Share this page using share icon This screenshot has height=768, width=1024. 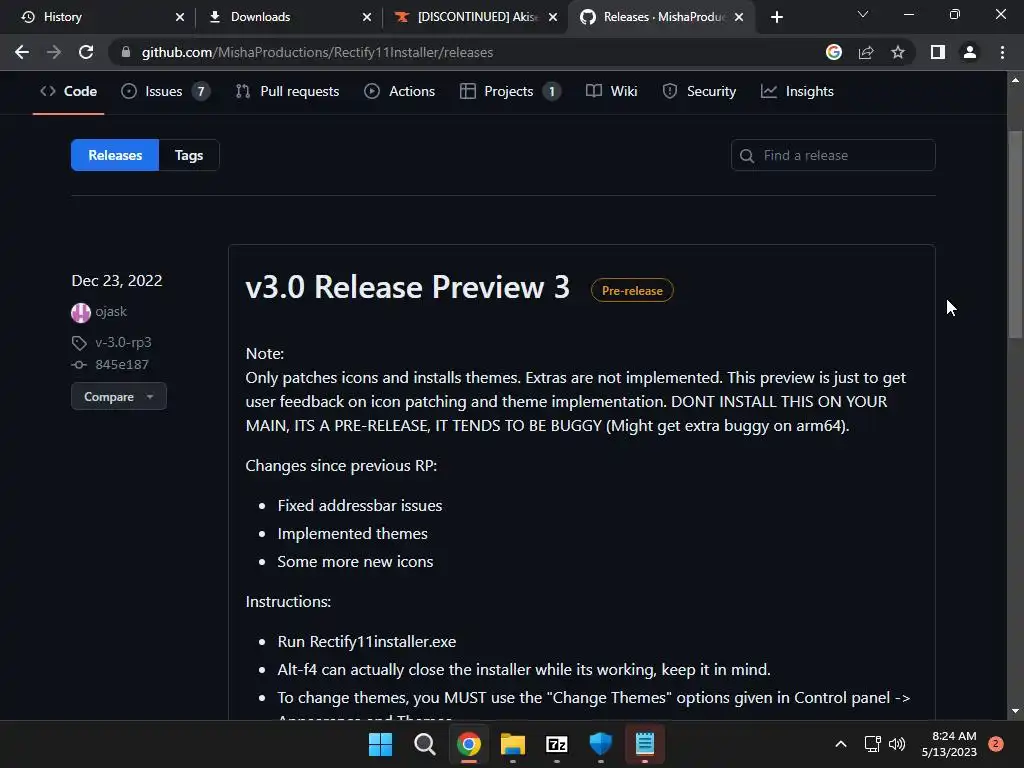pos(866,52)
